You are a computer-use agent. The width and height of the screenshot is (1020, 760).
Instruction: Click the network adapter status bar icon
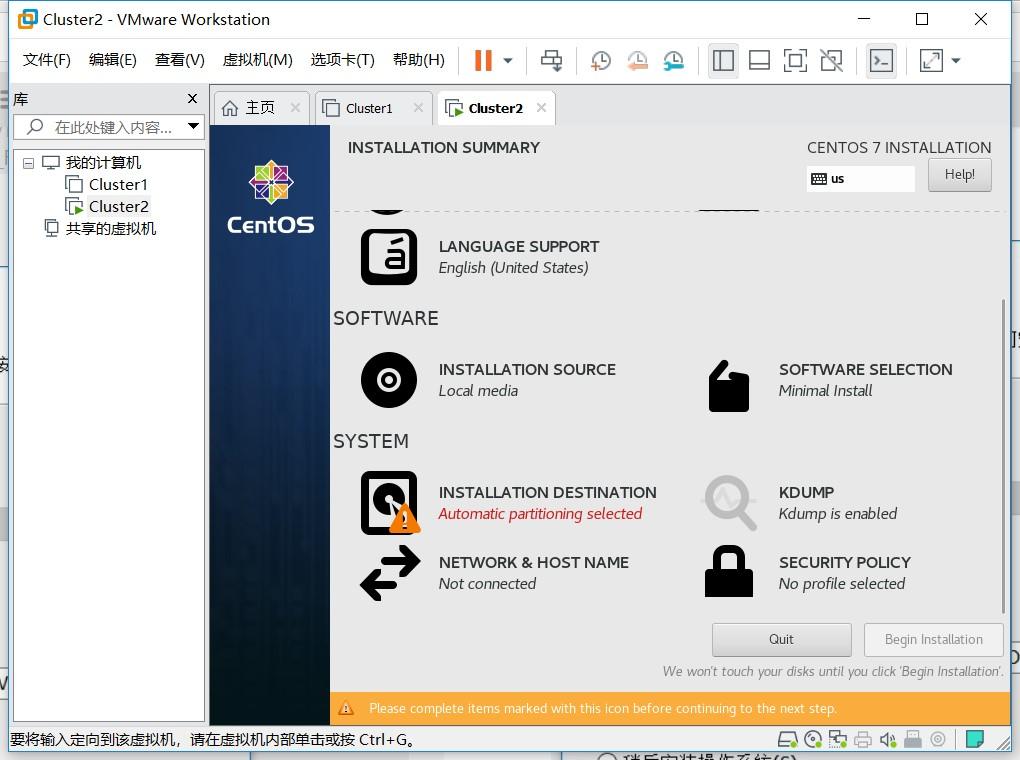click(837, 740)
